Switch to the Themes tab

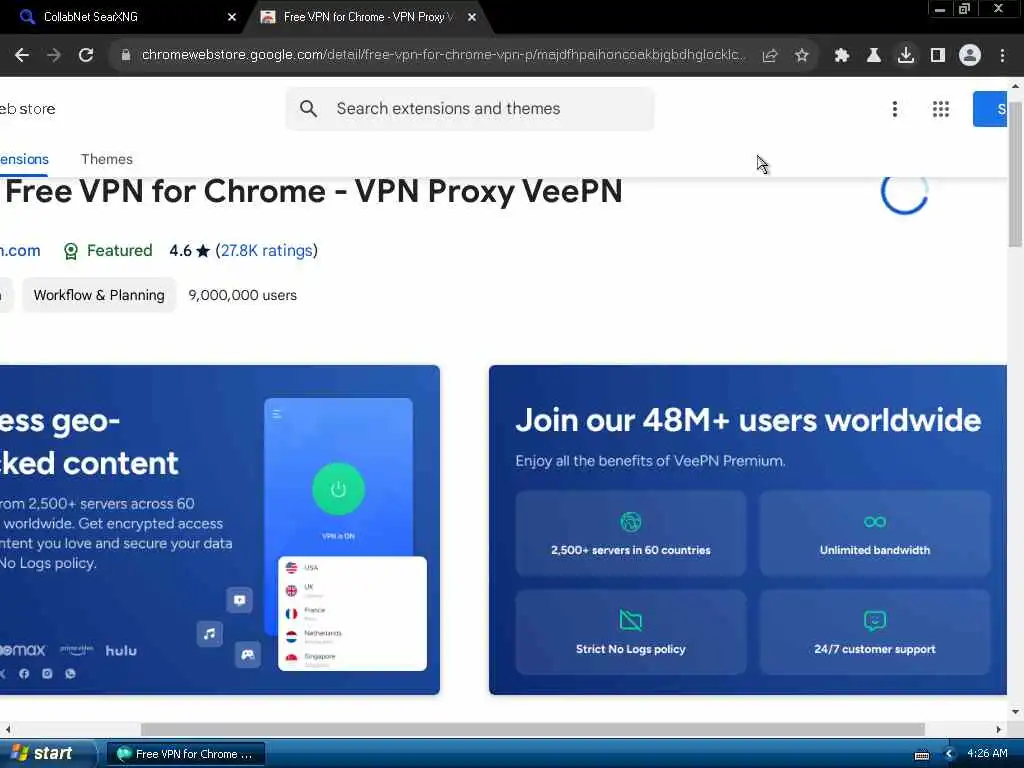pos(106,159)
